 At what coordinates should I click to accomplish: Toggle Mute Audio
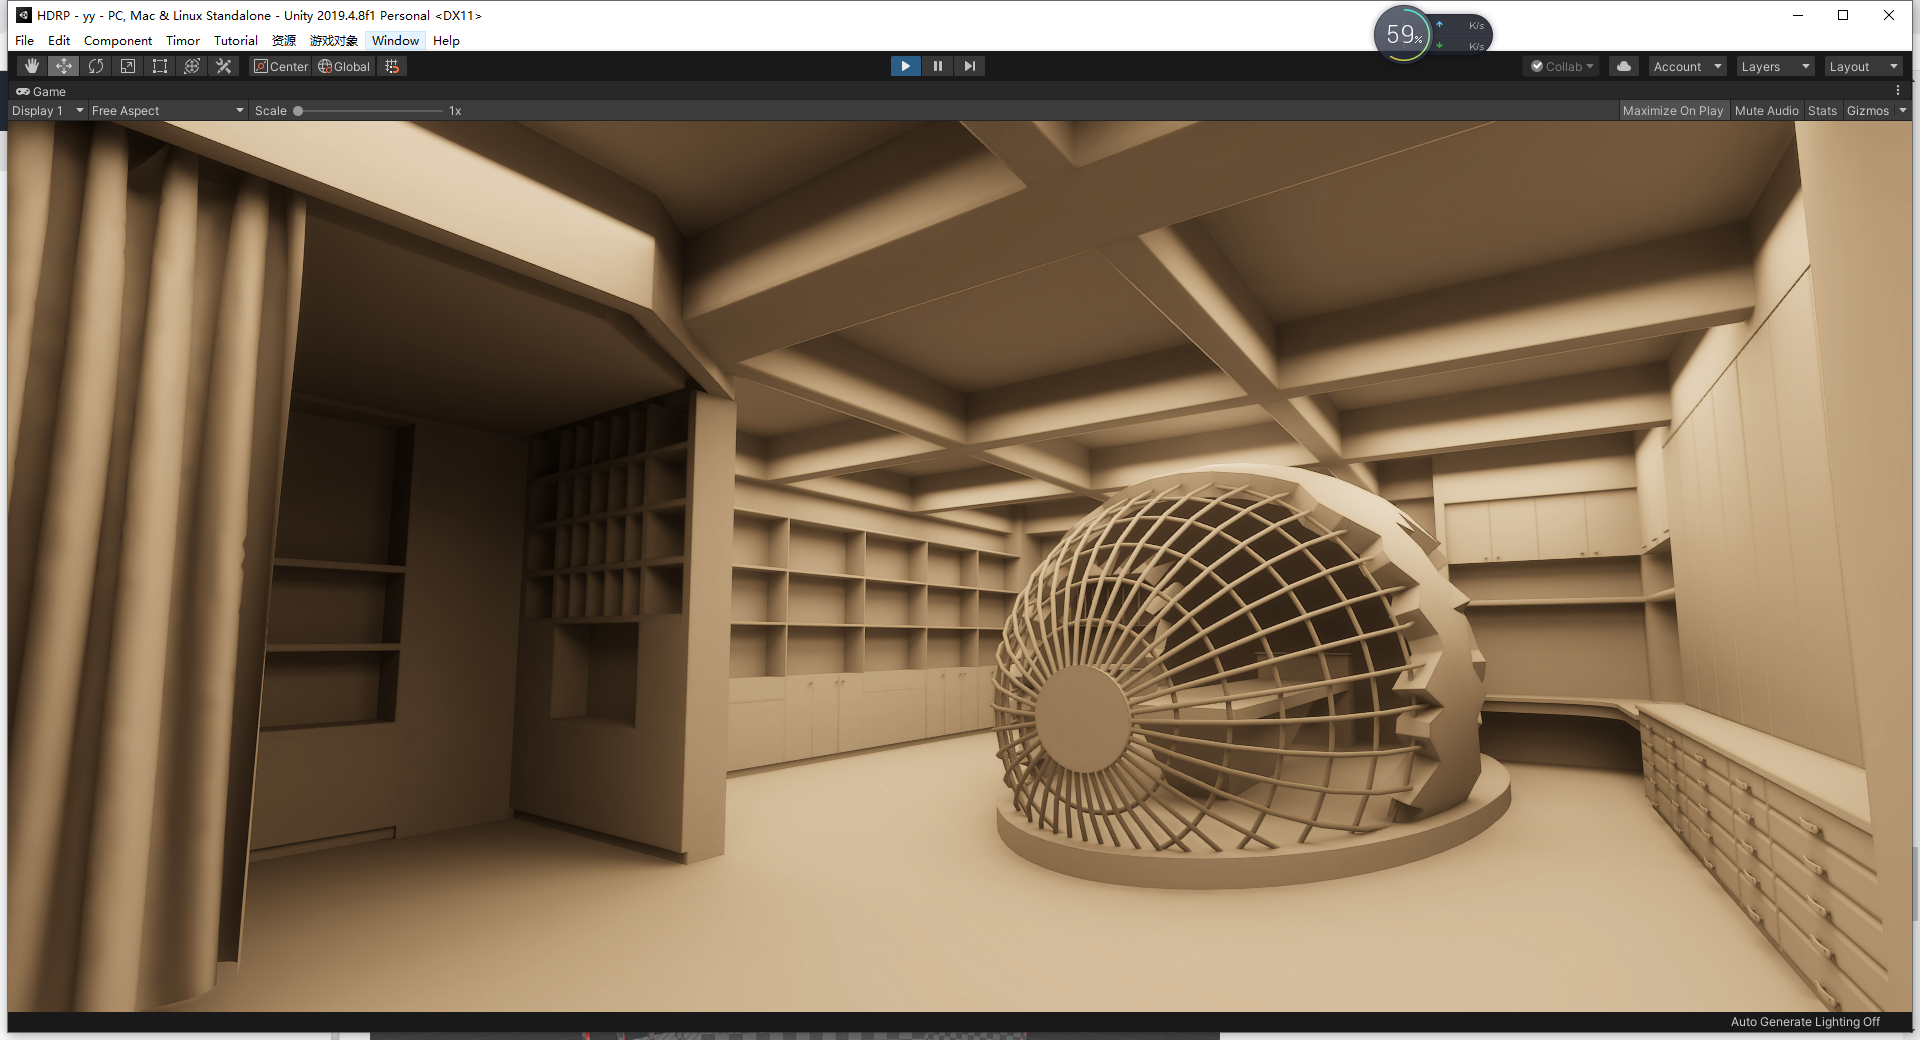[x=1766, y=110]
